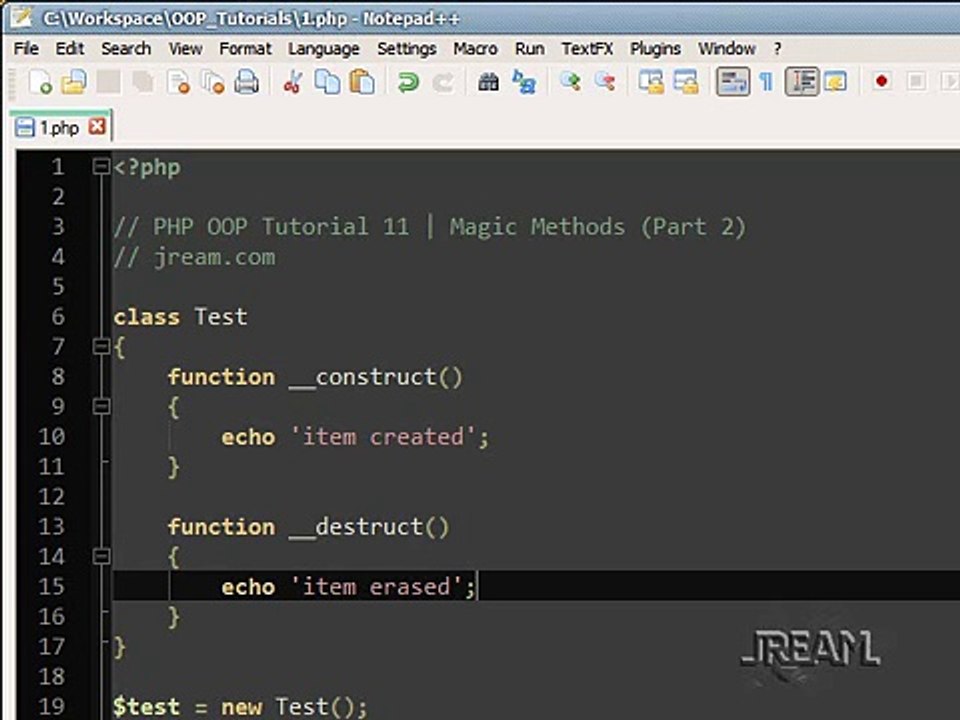
Task: Click the comment text jream.com on line 4
Action: tap(214, 257)
